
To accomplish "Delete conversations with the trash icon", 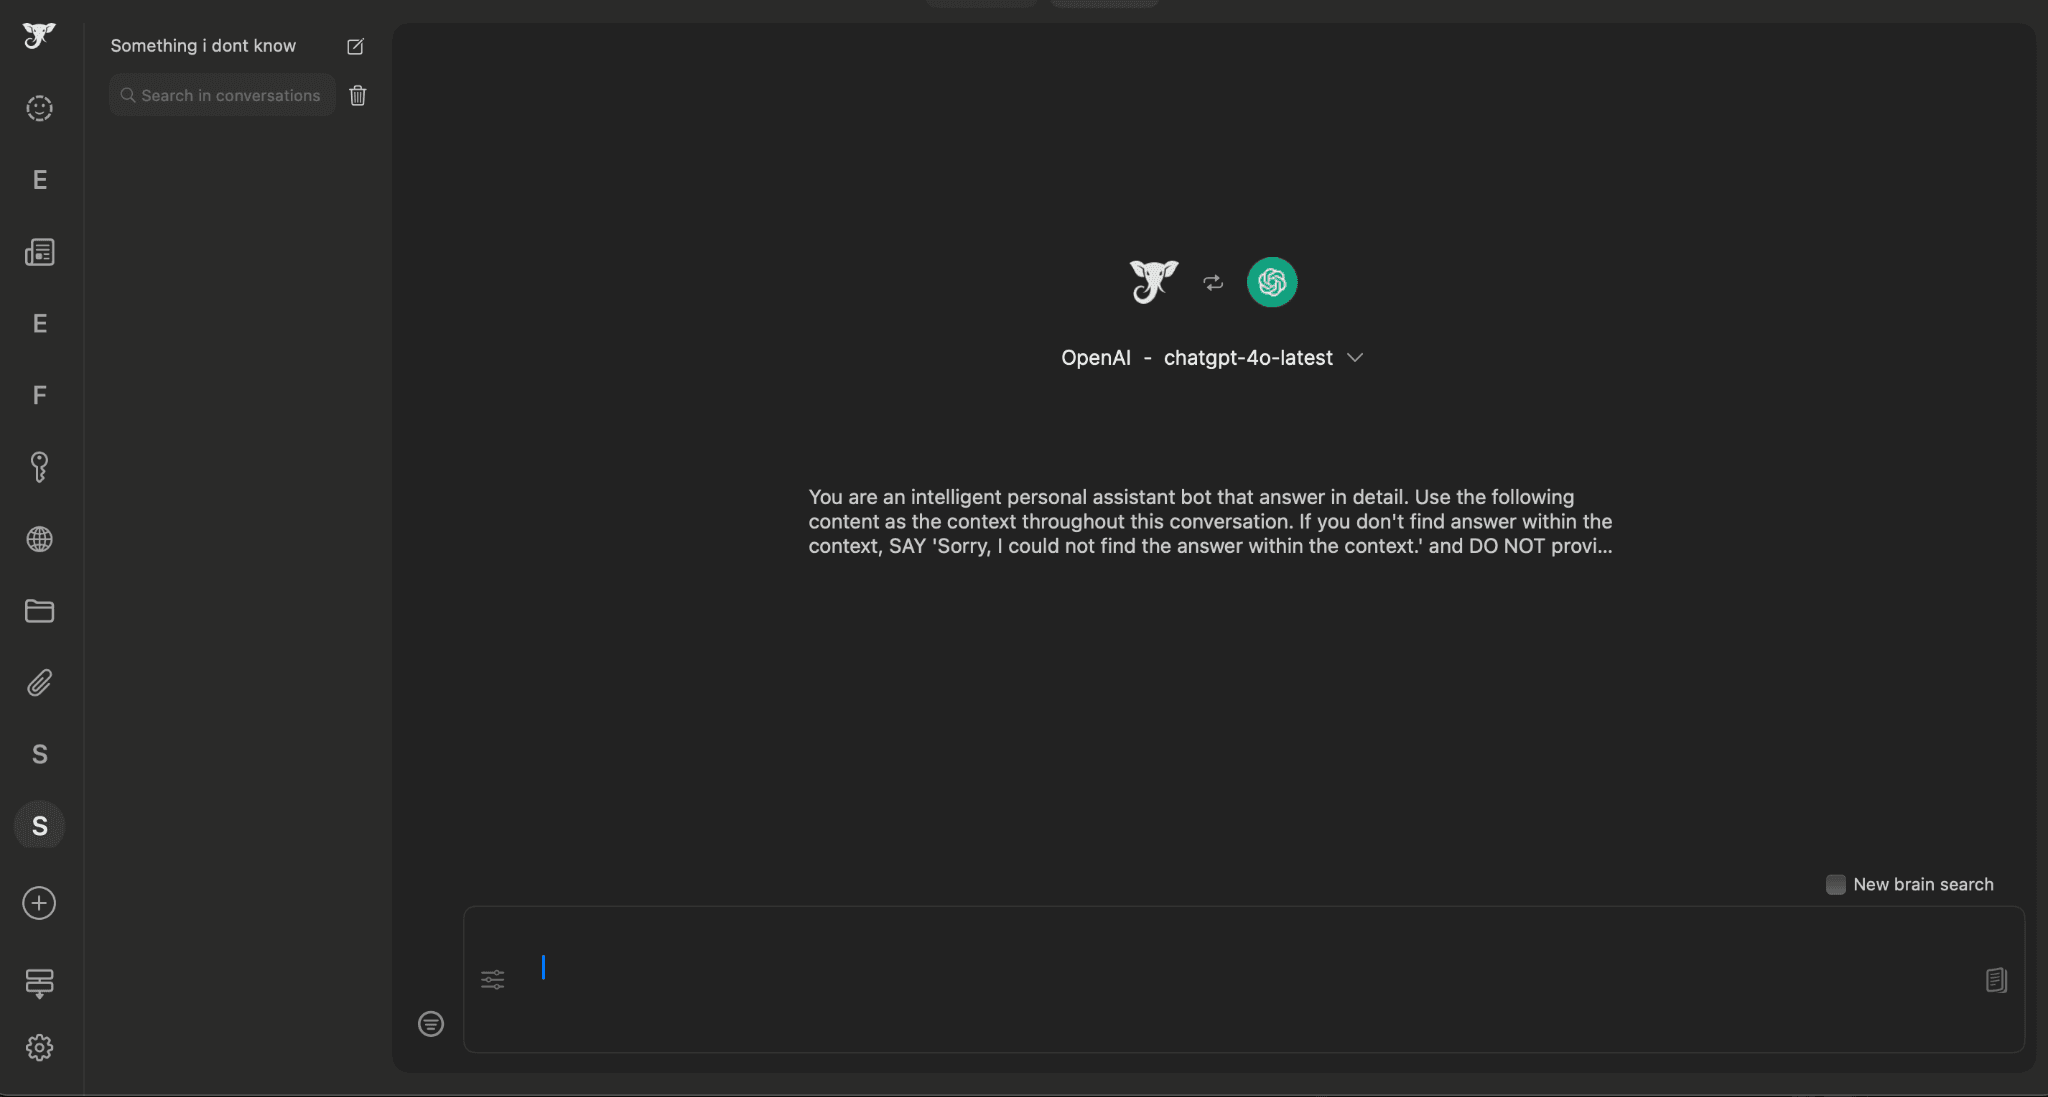I will coord(358,95).
